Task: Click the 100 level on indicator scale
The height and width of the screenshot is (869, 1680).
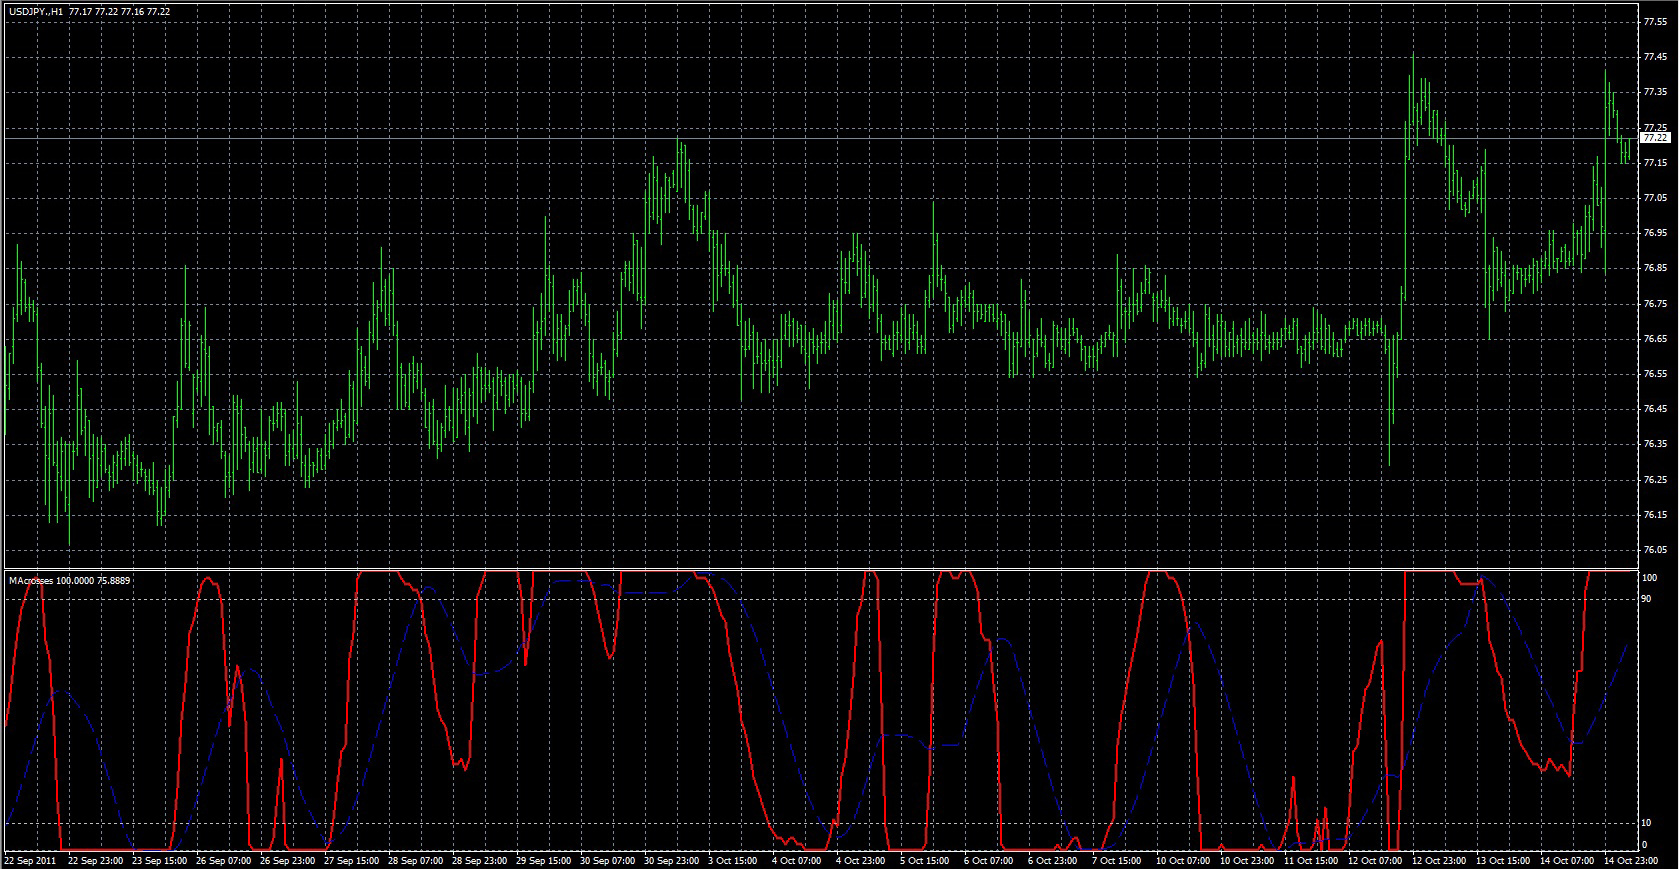Action: tap(1650, 578)
